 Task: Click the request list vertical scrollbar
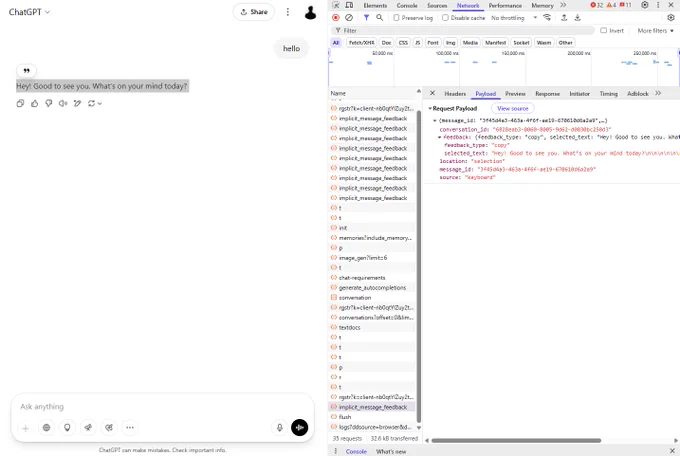[419, 267]
